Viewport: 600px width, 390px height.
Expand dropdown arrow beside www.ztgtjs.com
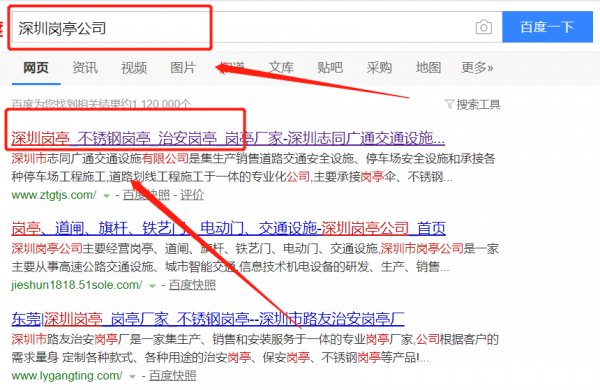pyautogui.click(x=106, y=196)
